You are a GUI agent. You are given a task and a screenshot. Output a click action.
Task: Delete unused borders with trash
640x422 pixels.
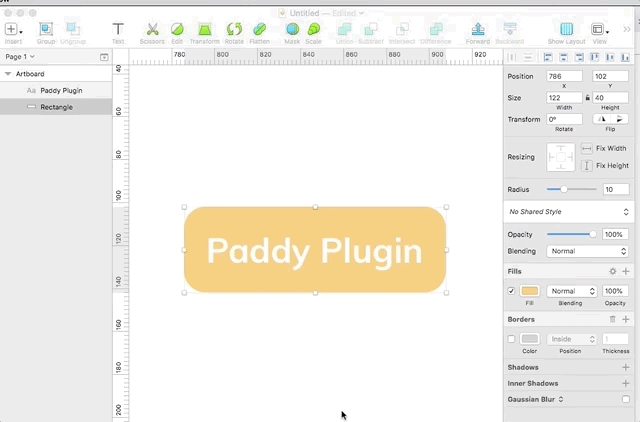tap(612, 319)
